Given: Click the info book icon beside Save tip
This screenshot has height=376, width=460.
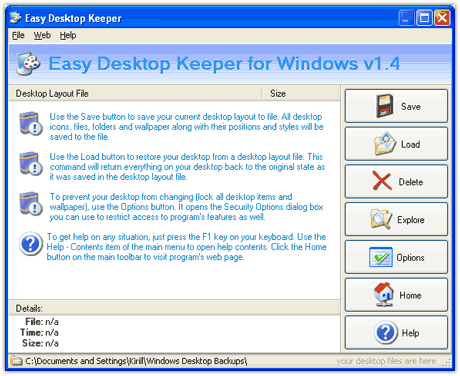Looking at the screenshot, I should pos(31,124).
